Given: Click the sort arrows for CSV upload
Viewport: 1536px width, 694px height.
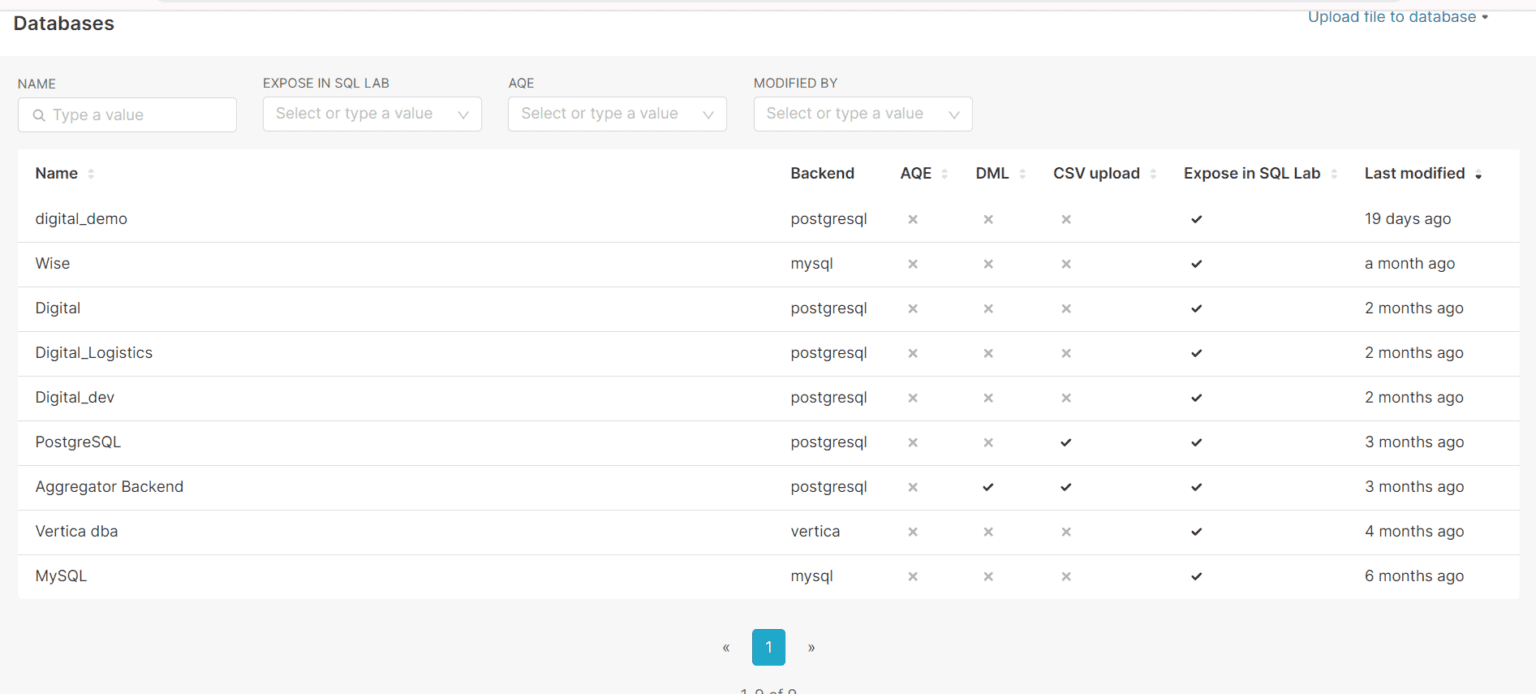Looking at the screenshot, I should (1153, 173).
